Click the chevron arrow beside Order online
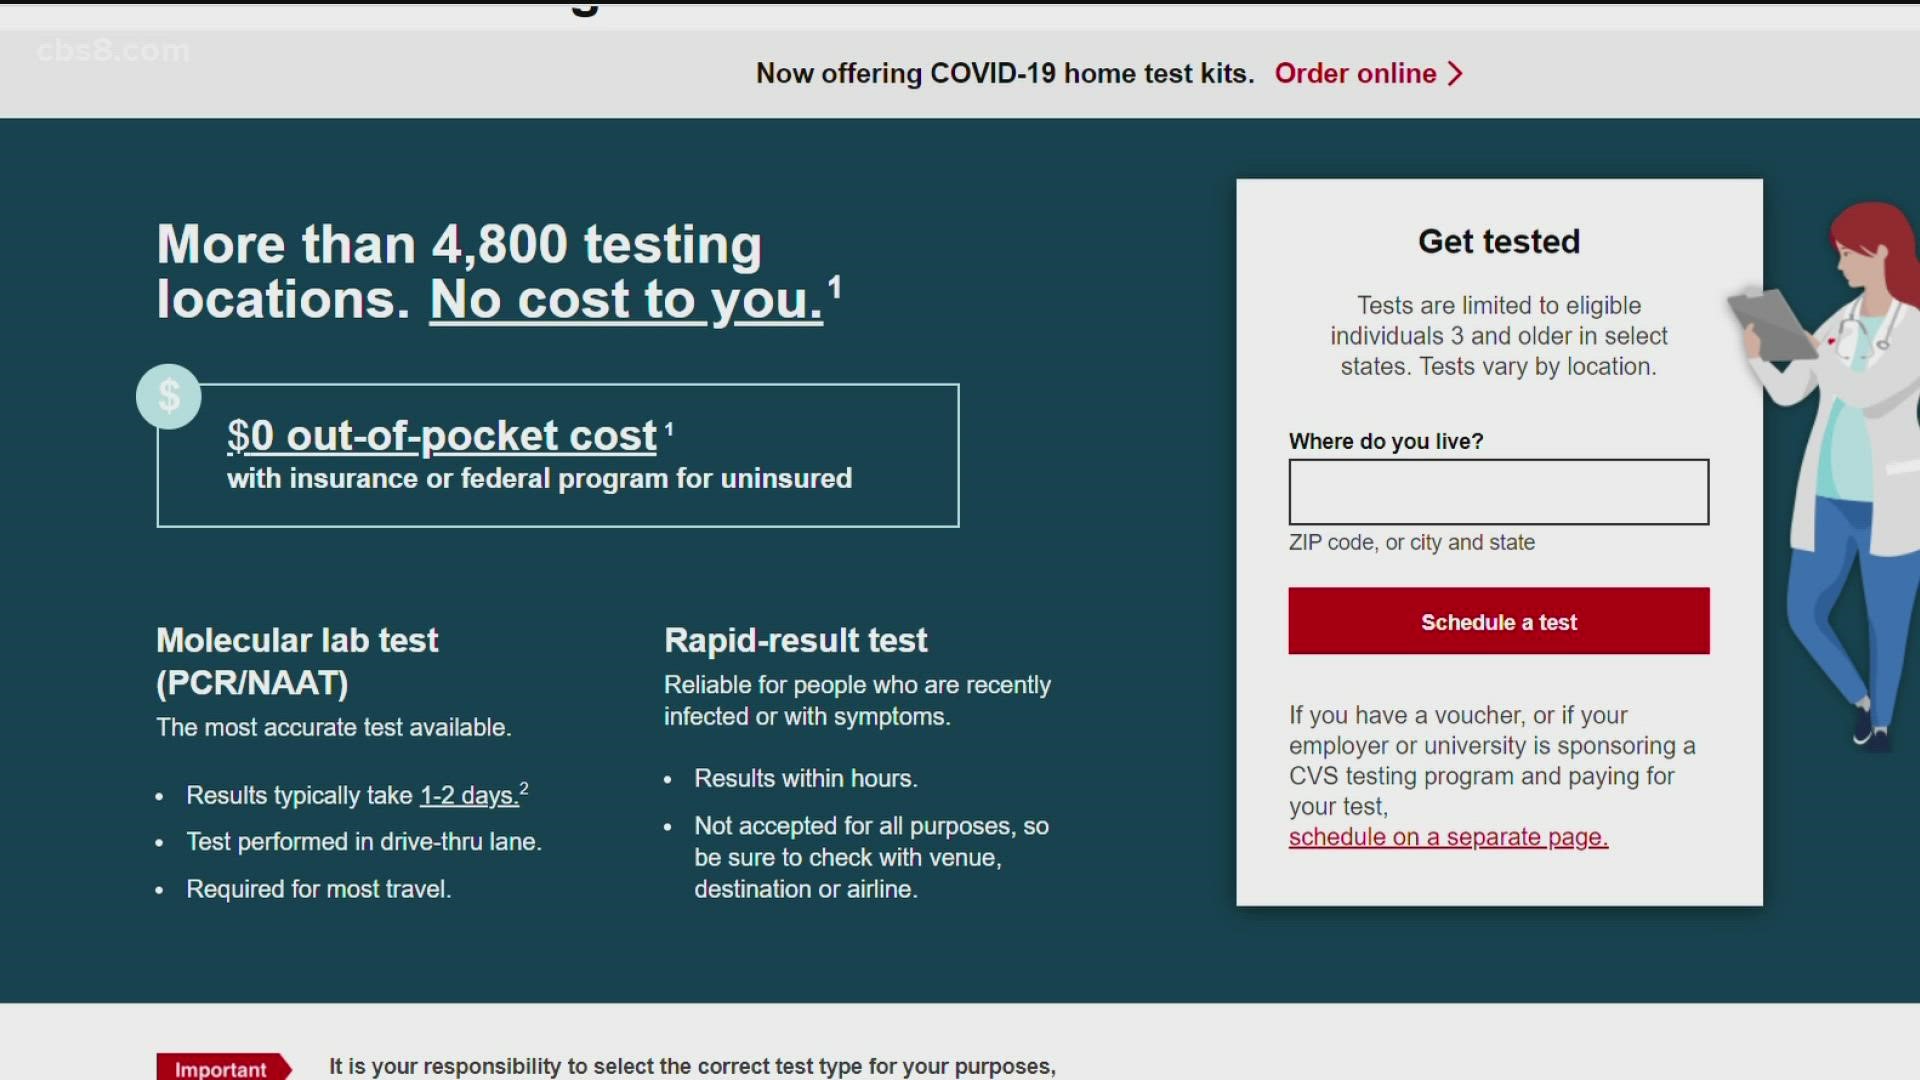This screenshot has width=1920, height=1080. click(1456, 73)
